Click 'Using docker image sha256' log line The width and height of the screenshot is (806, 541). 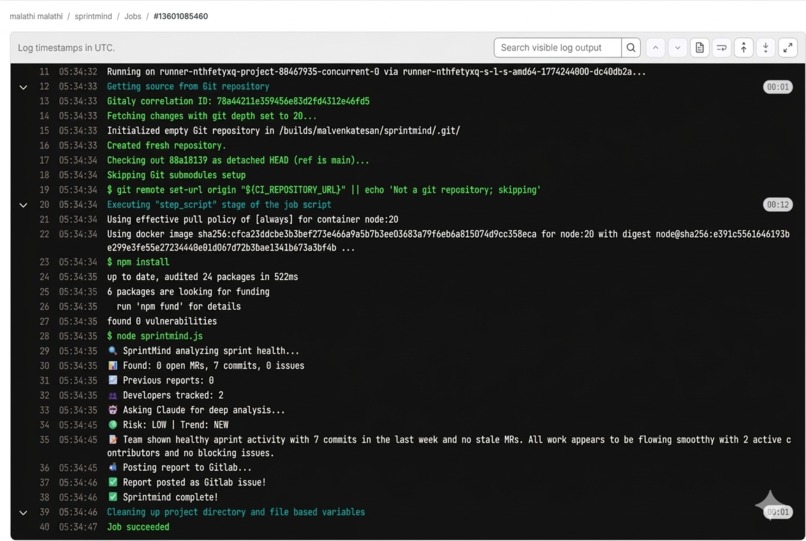(x=448, y=241)
